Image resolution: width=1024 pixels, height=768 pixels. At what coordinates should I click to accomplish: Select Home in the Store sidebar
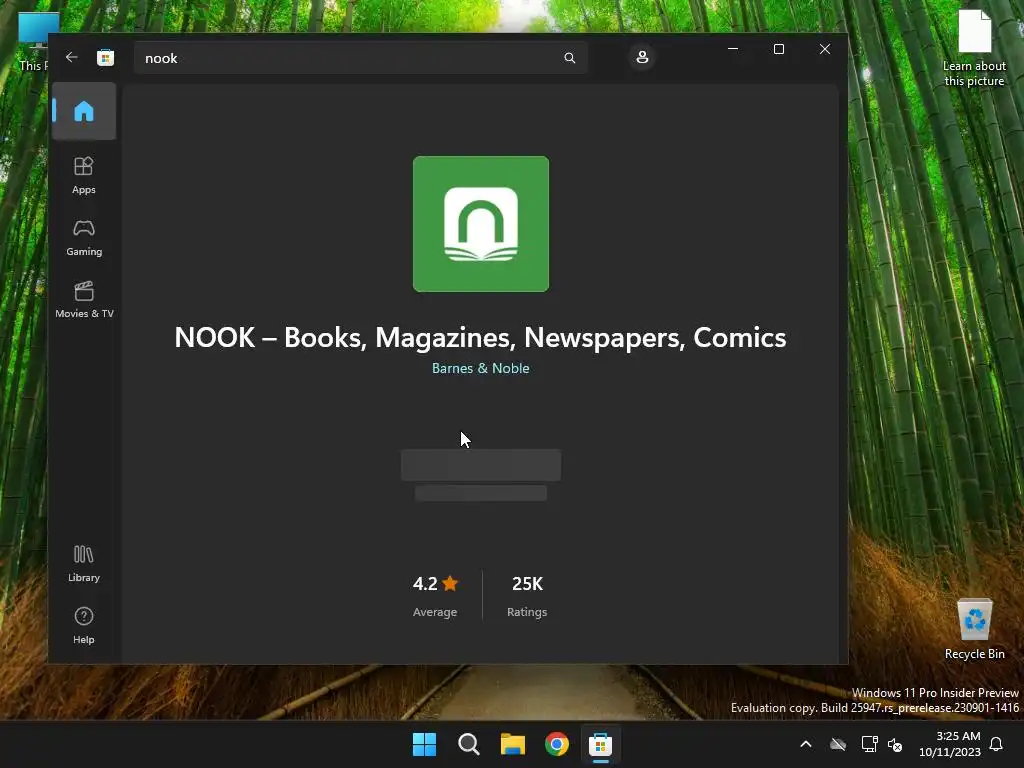tap(84, 111)
